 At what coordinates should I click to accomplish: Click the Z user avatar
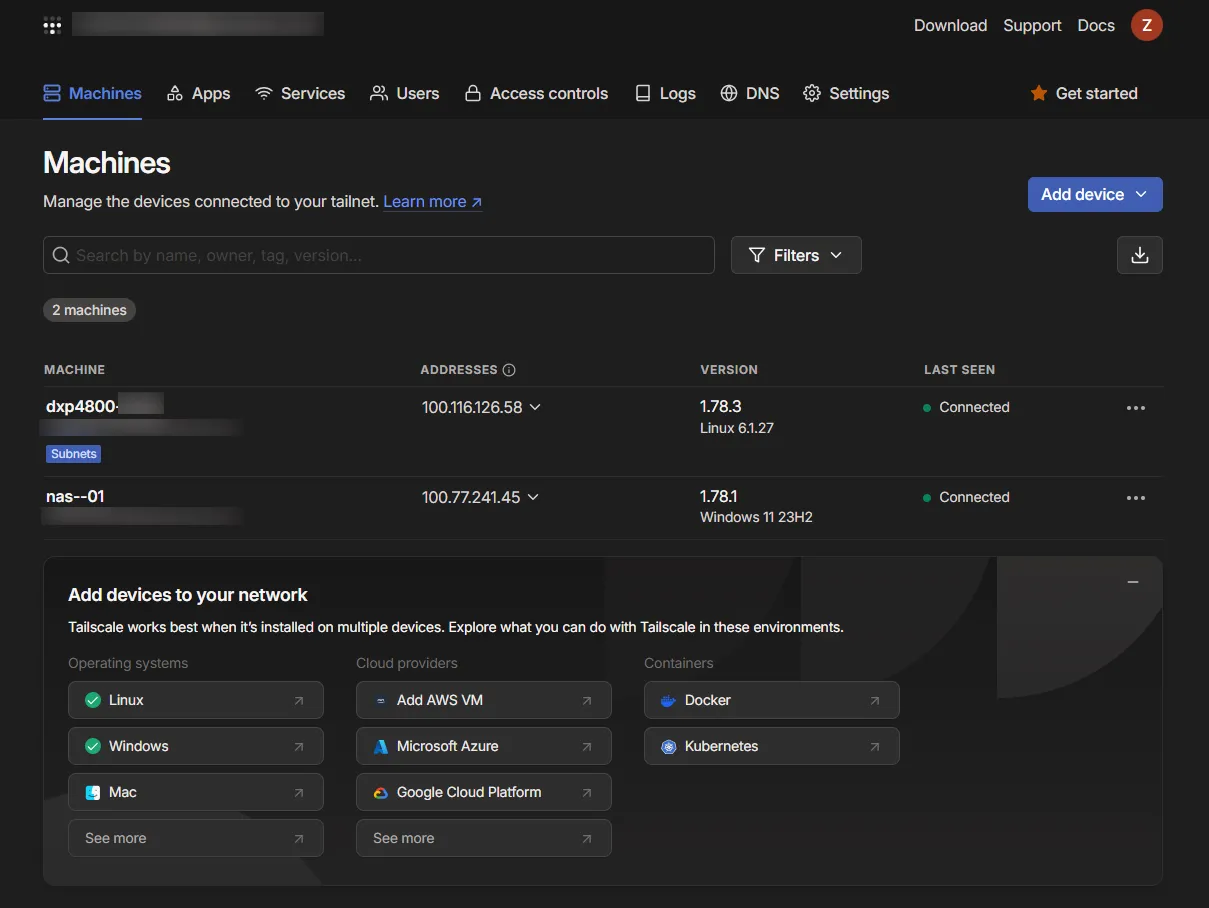coord(1146,26)
